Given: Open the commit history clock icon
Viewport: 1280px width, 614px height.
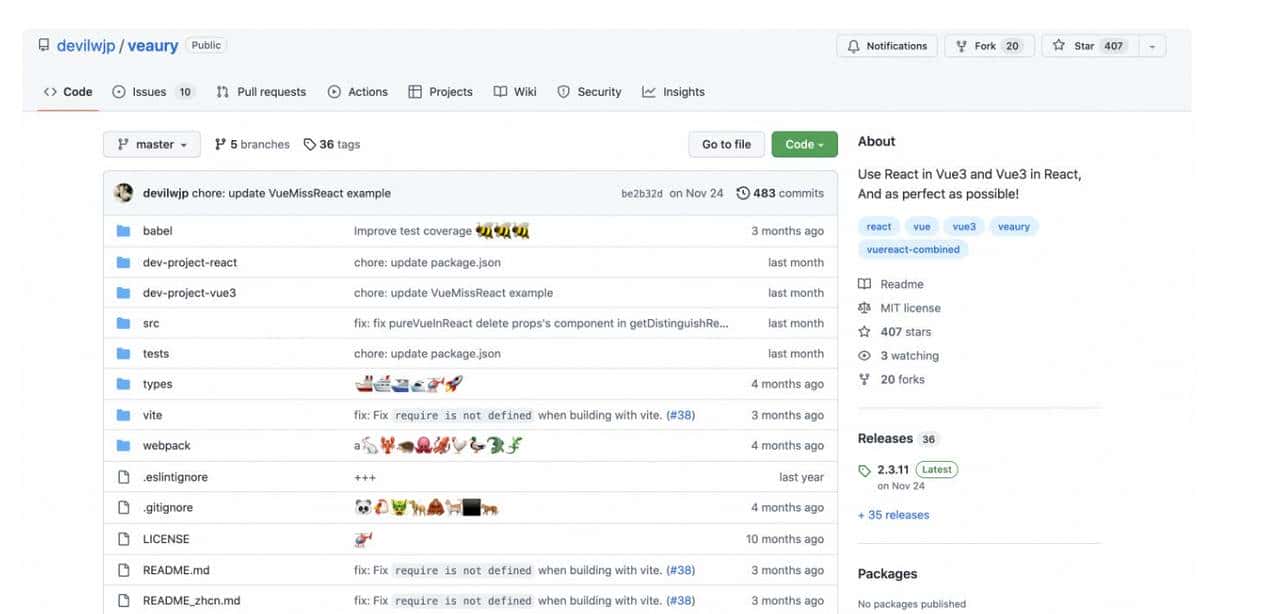Looking at the screenshot, I should point(741,193).
